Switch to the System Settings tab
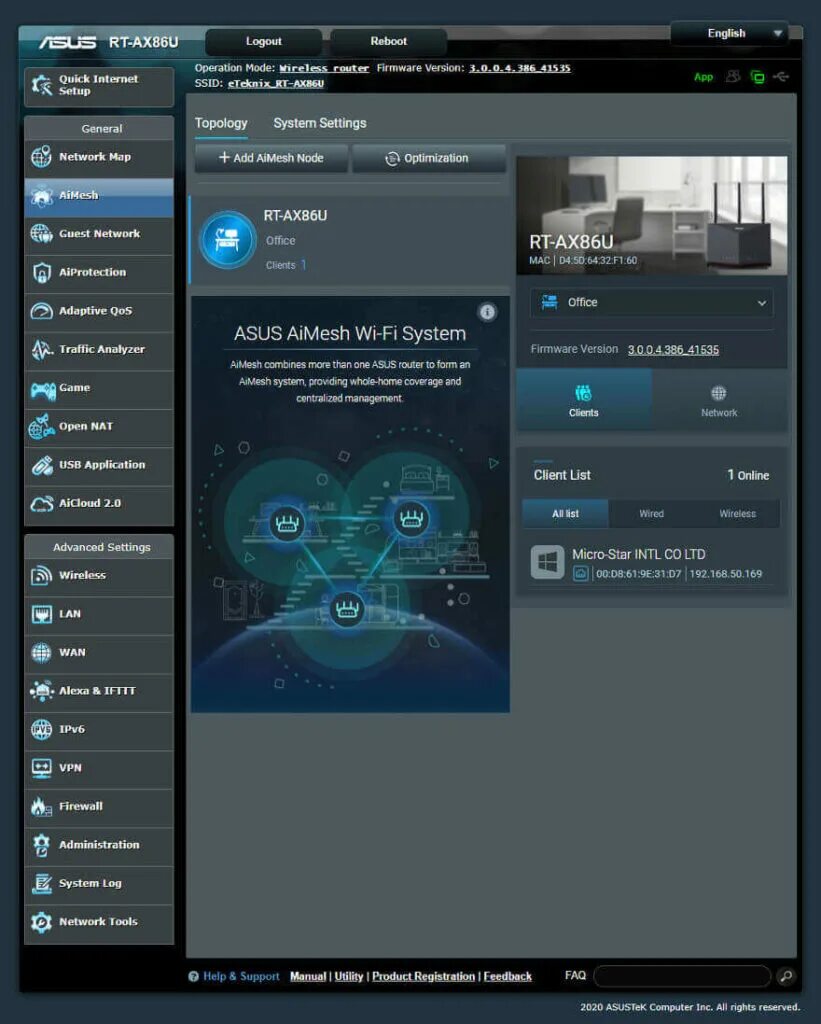 (x=319, y=123)
